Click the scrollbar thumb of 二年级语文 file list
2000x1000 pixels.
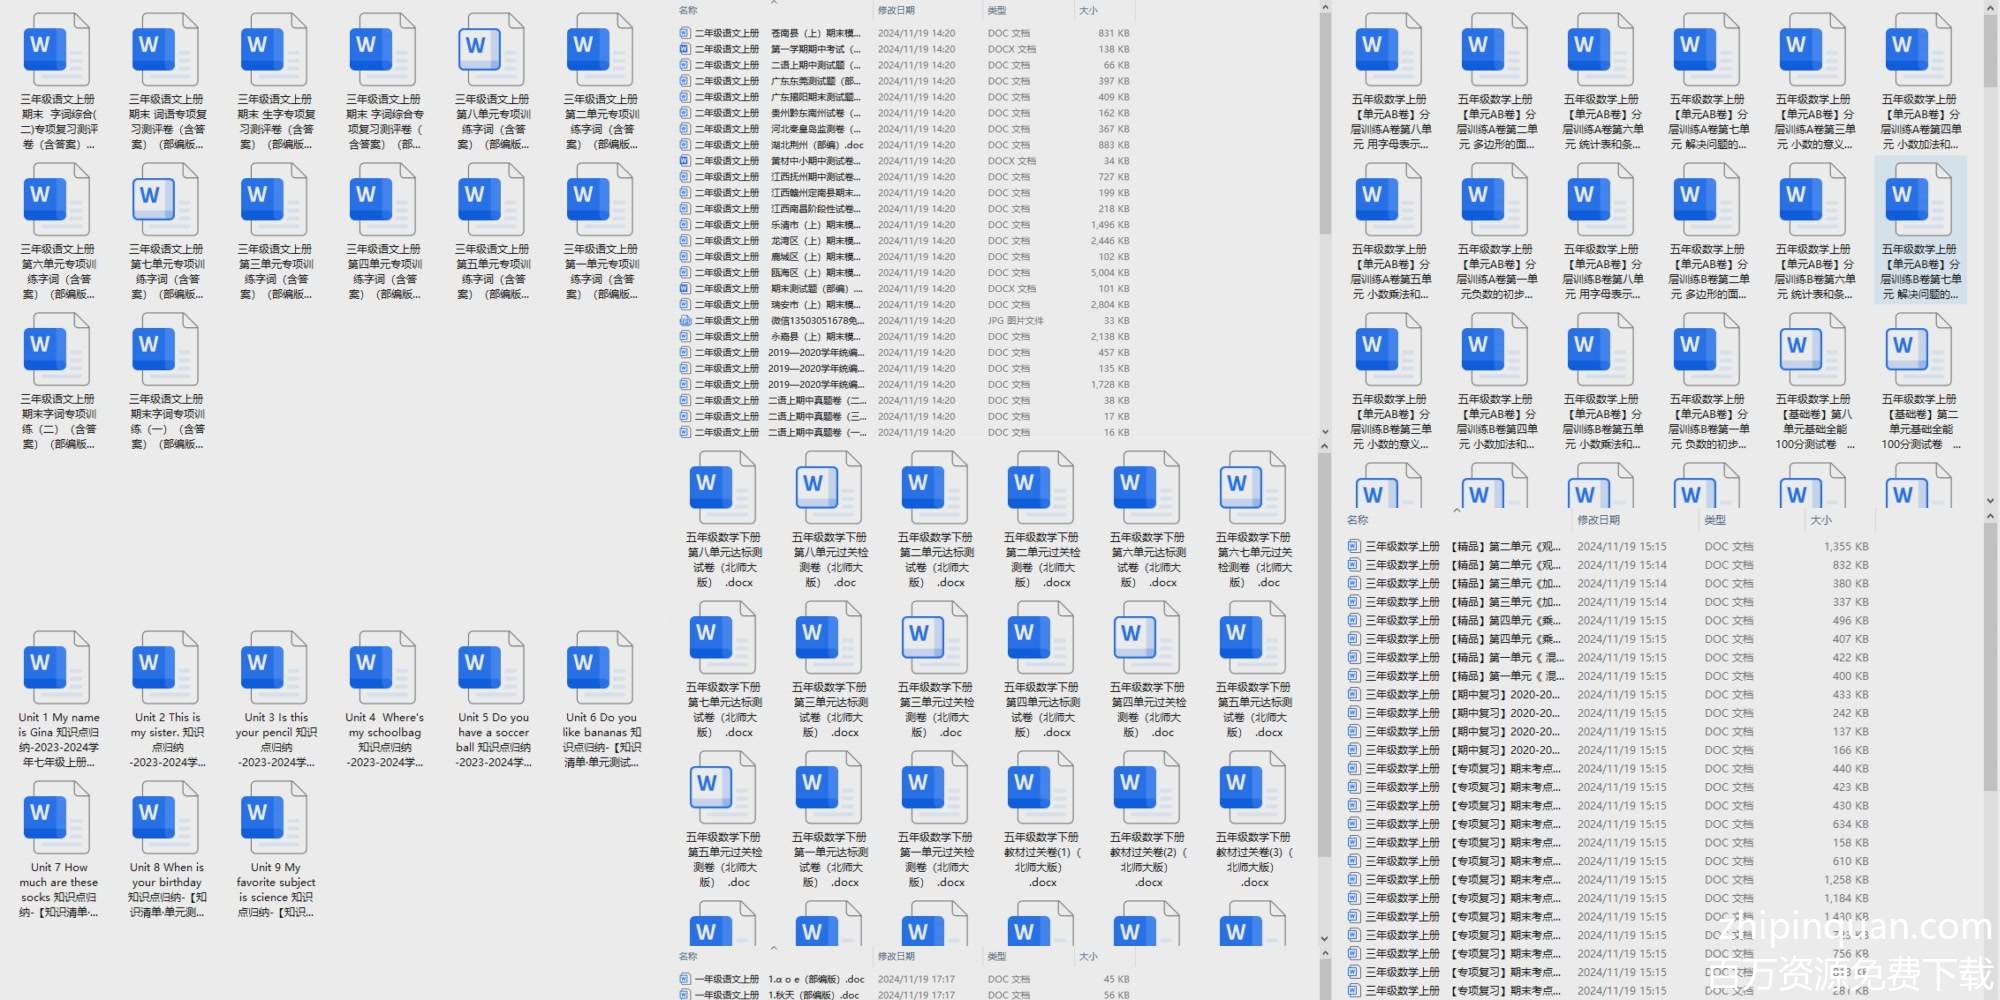(1325, 120)
